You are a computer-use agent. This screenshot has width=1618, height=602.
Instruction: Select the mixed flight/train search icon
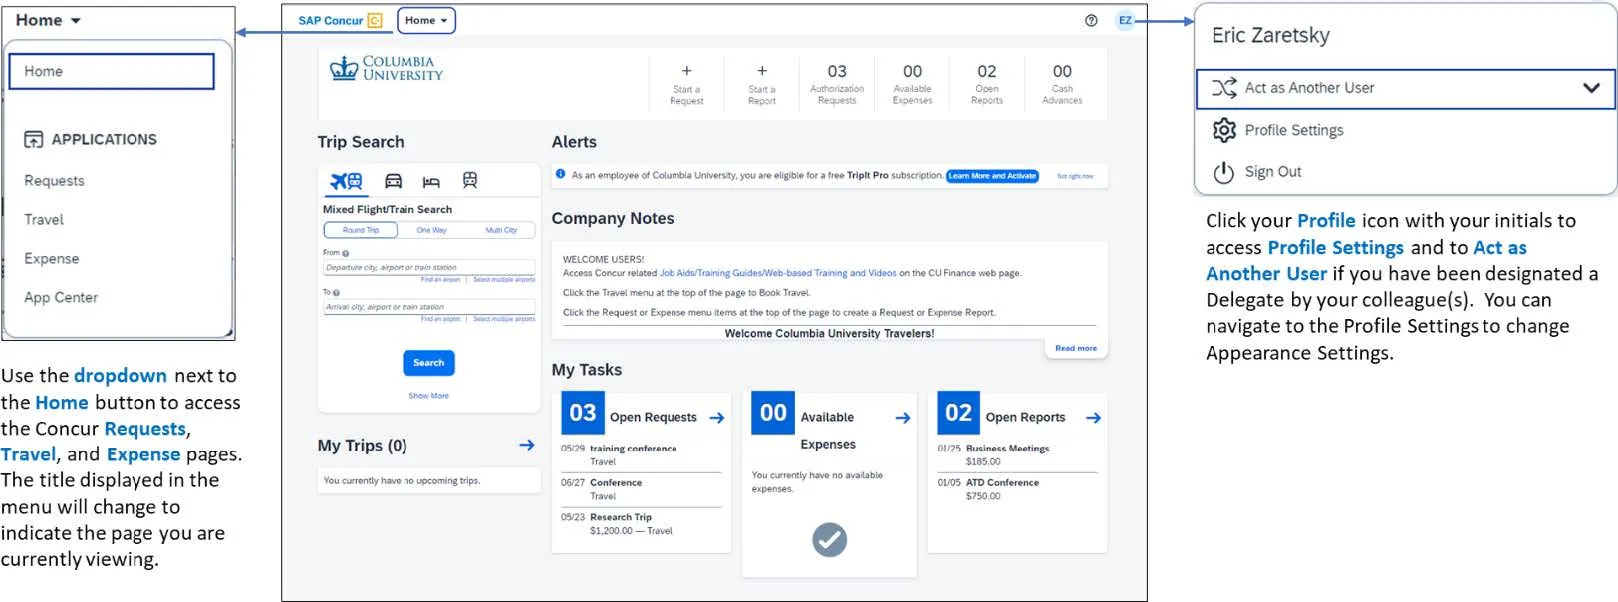pos(346,181)
